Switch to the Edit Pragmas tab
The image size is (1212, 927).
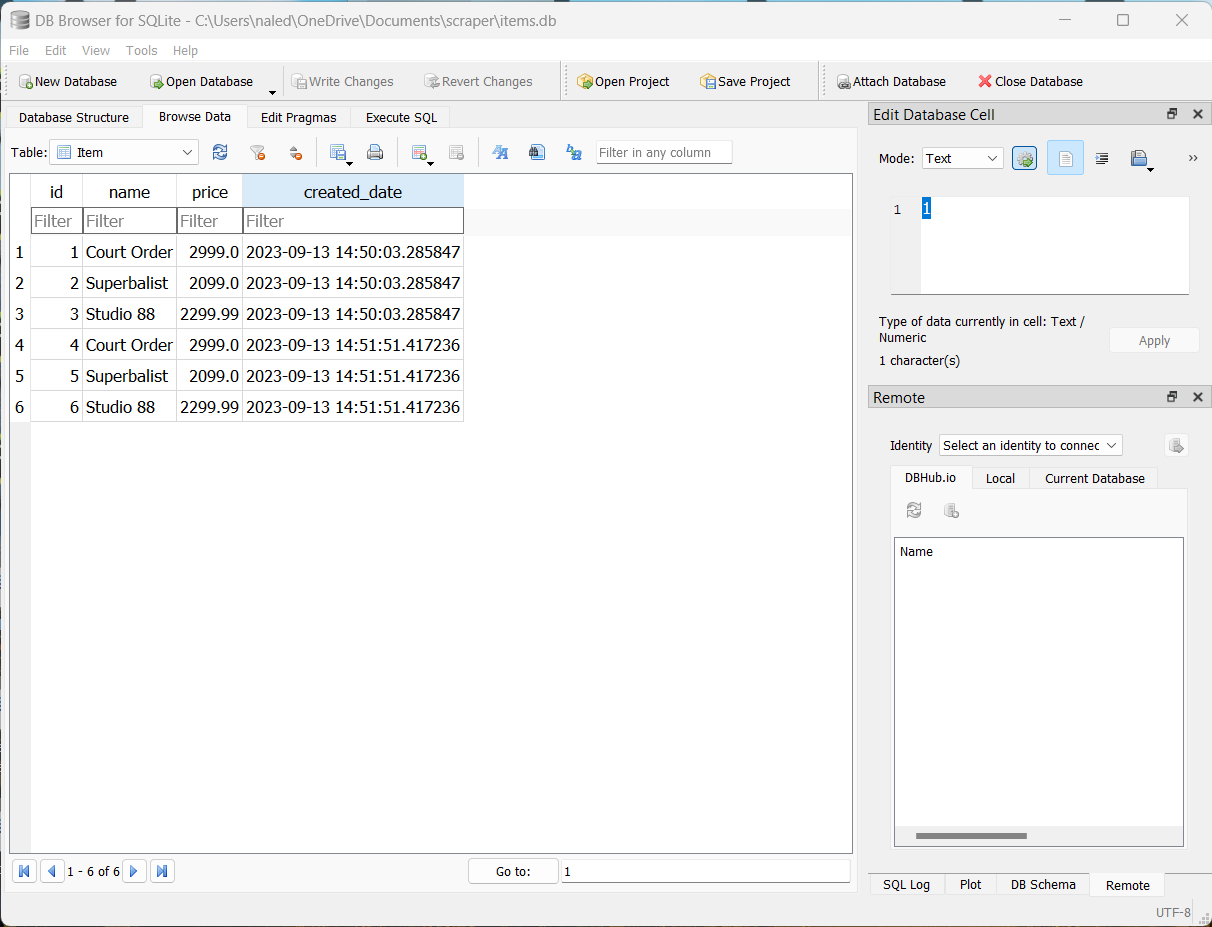[299, 117]
